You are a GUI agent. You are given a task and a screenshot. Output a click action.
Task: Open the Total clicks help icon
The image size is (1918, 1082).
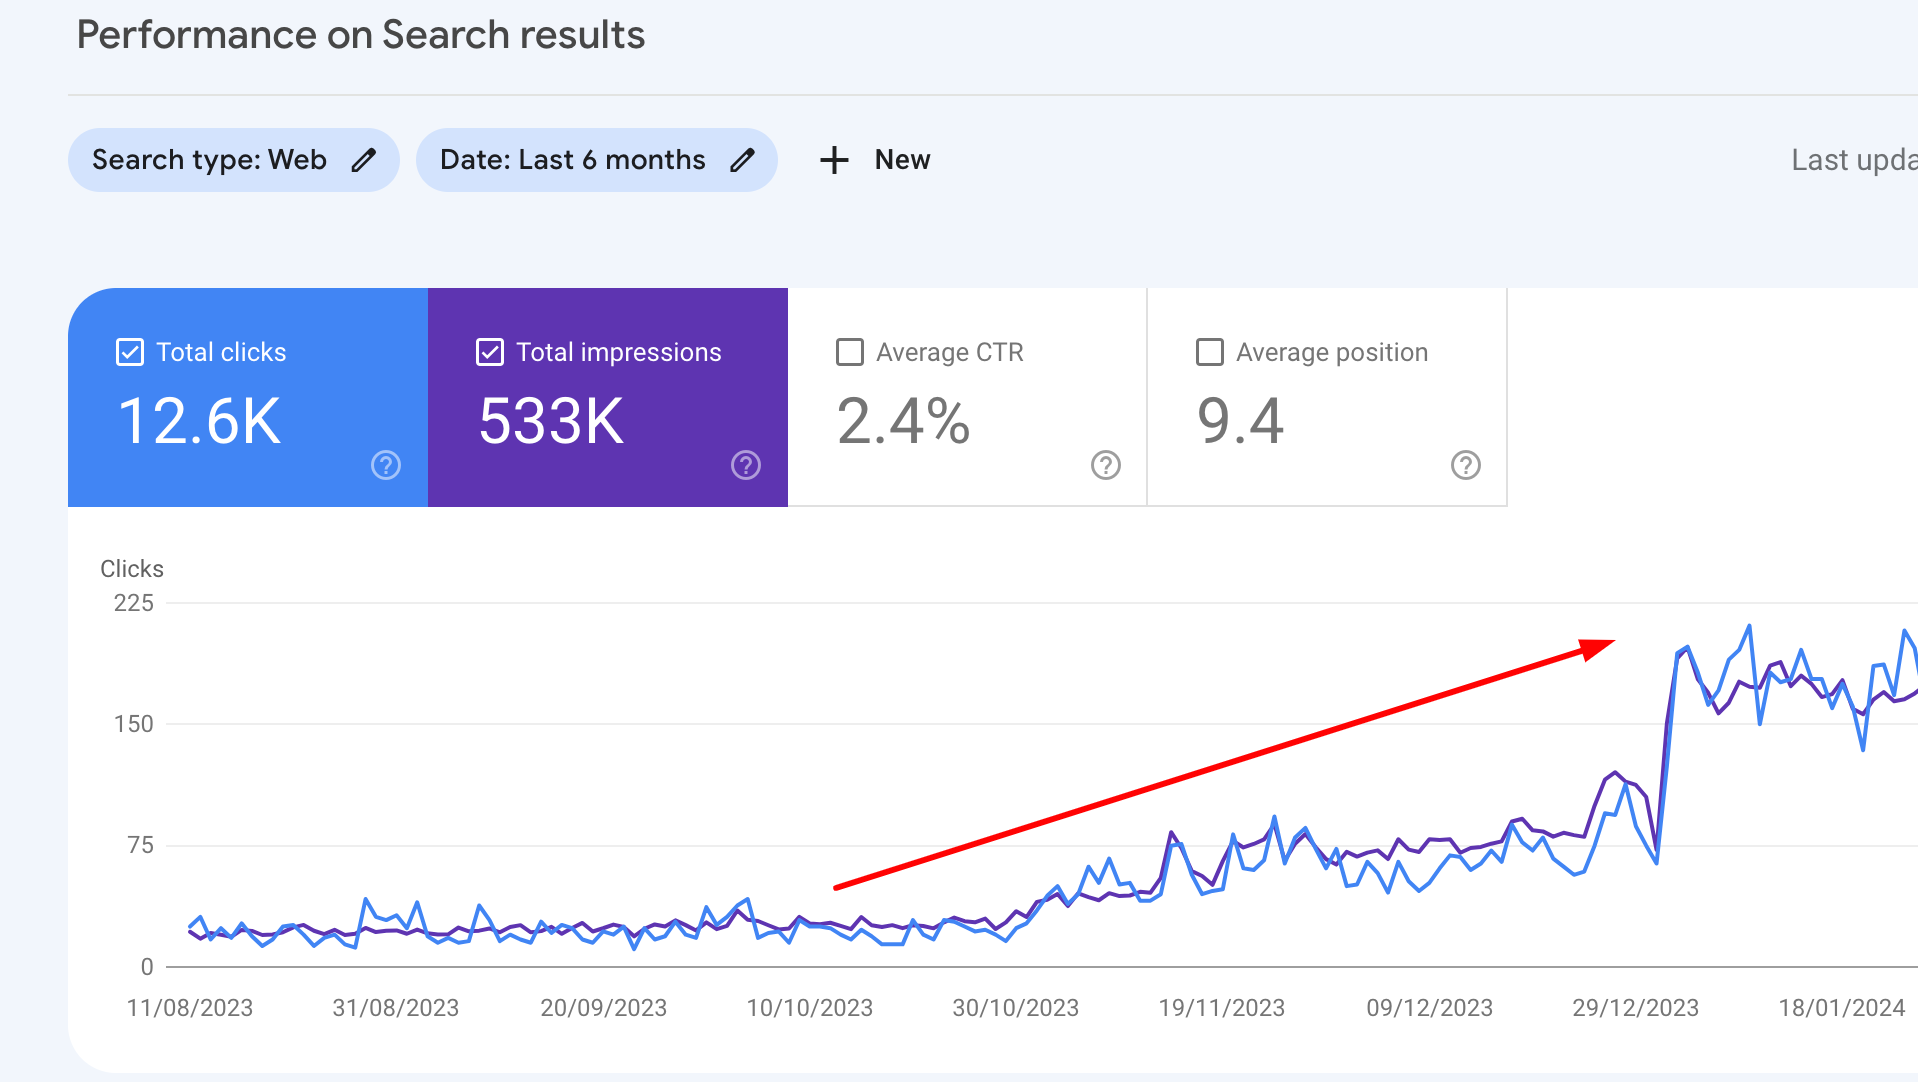pos(385,465)
